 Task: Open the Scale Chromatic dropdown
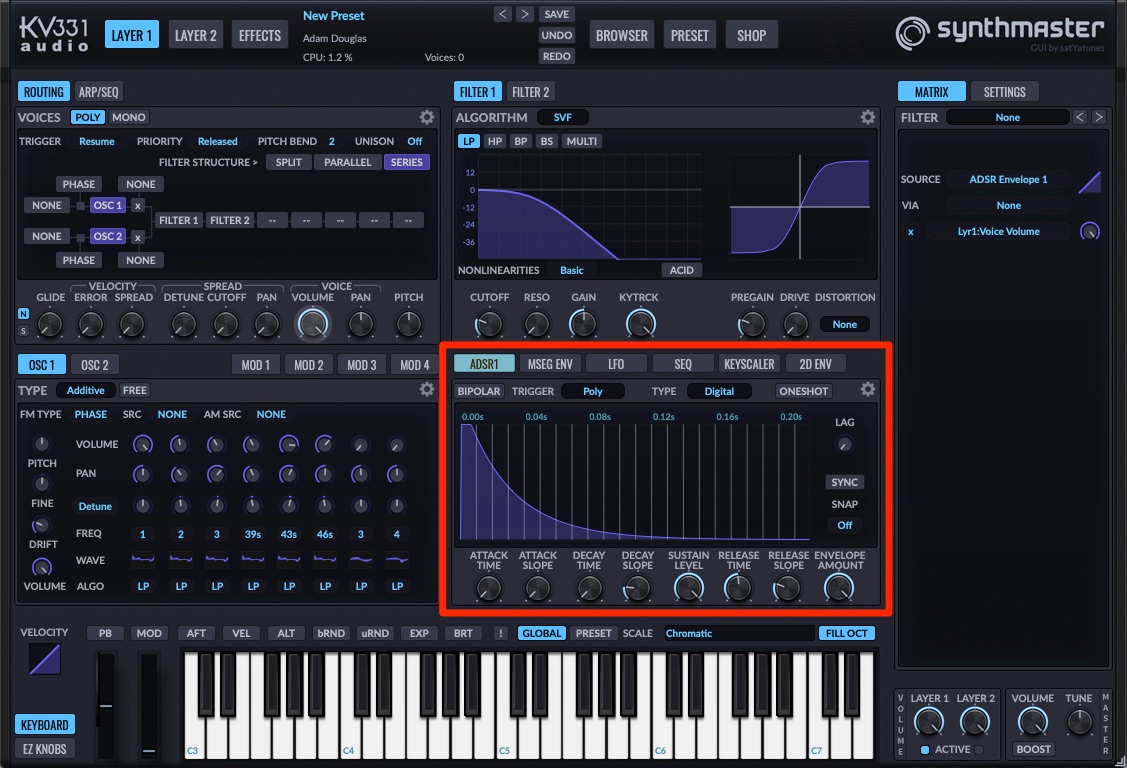pos(738,633)
